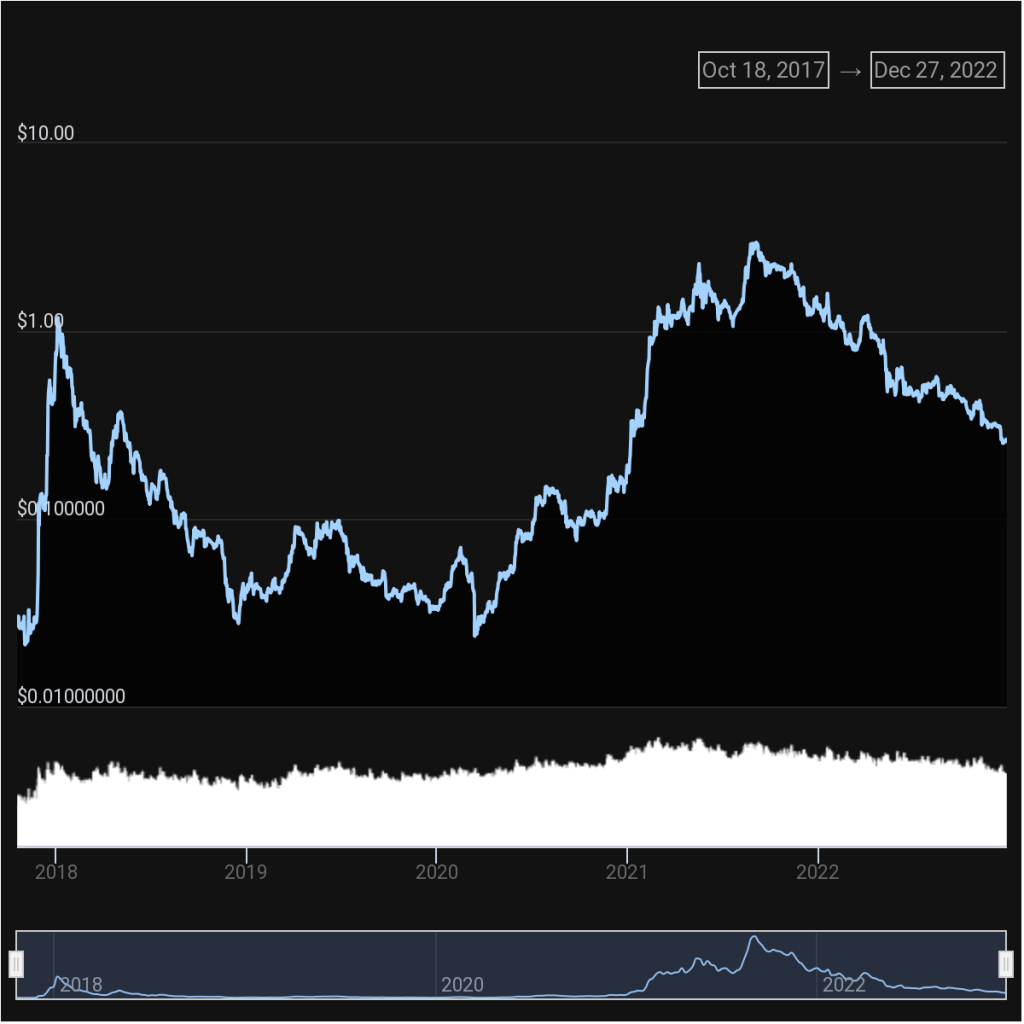The height and width of the screenshot is (1024, 1024).
Task: Click the end date field Dec 27, 2022
Action: pyautogui.click(x=936, y=70)
